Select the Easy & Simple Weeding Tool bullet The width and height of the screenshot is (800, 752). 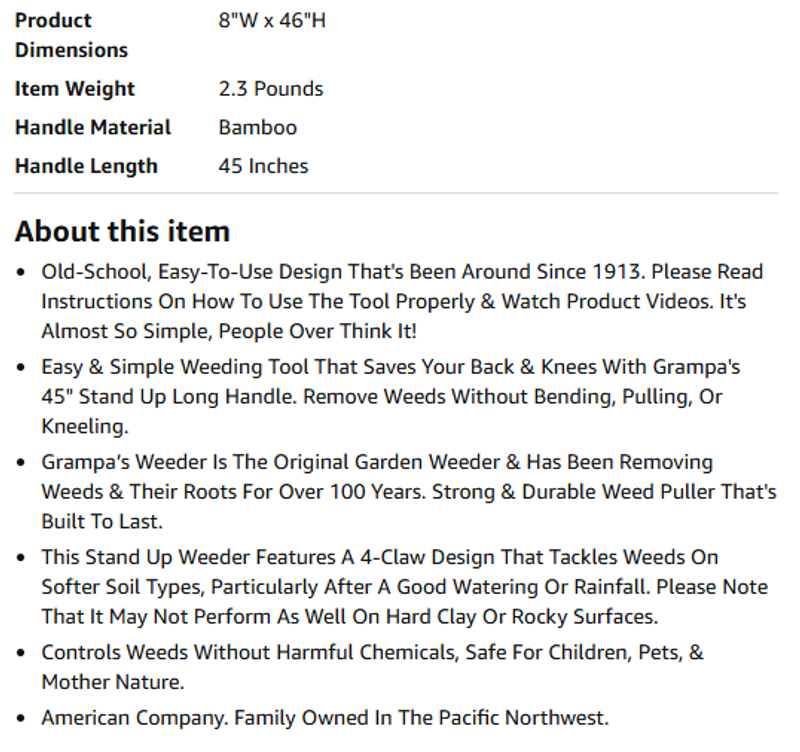[x=391, y=397]
